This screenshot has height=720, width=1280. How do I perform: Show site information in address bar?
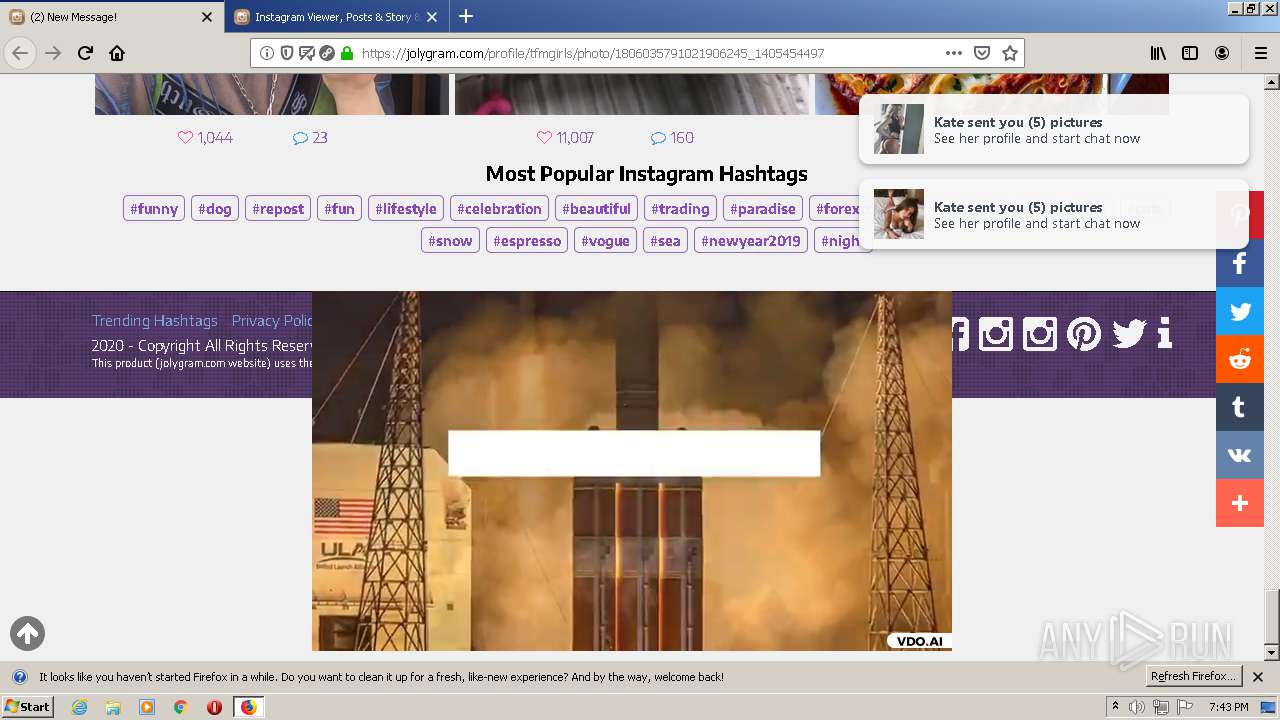coord(267,53)
